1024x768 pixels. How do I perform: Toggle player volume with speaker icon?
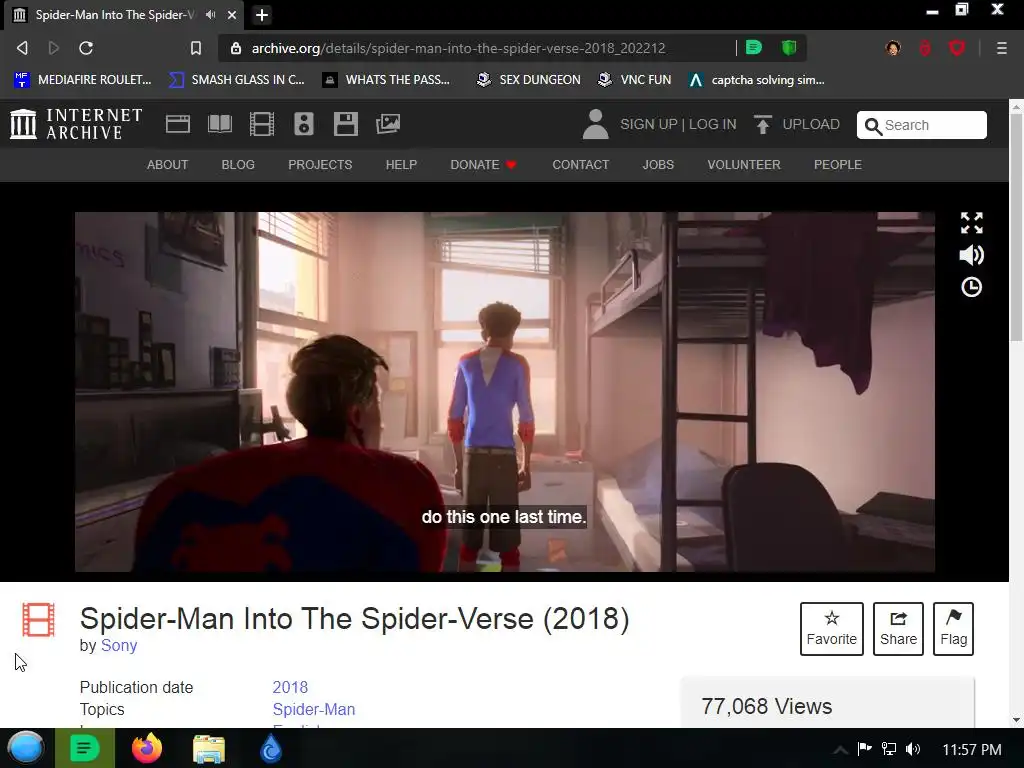click(972, 255)
